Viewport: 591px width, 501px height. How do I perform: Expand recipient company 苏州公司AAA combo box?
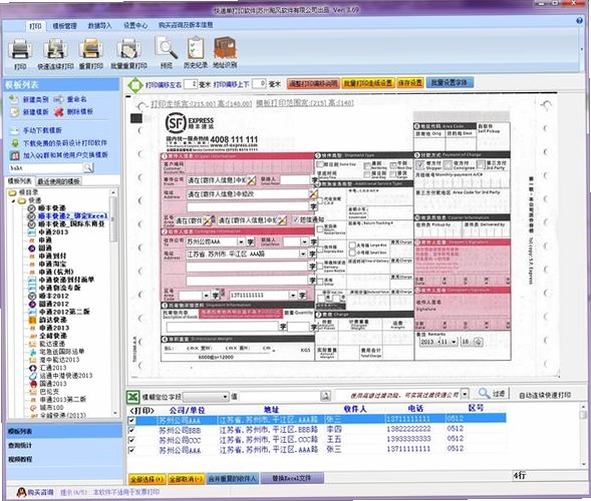(x=241, y=242)
